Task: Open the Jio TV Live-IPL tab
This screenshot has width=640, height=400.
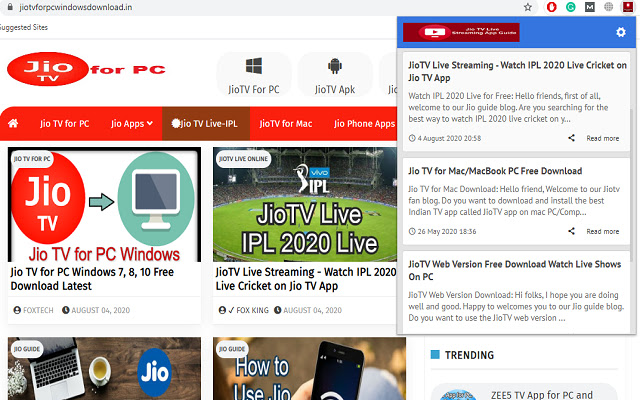Action: 205,124
